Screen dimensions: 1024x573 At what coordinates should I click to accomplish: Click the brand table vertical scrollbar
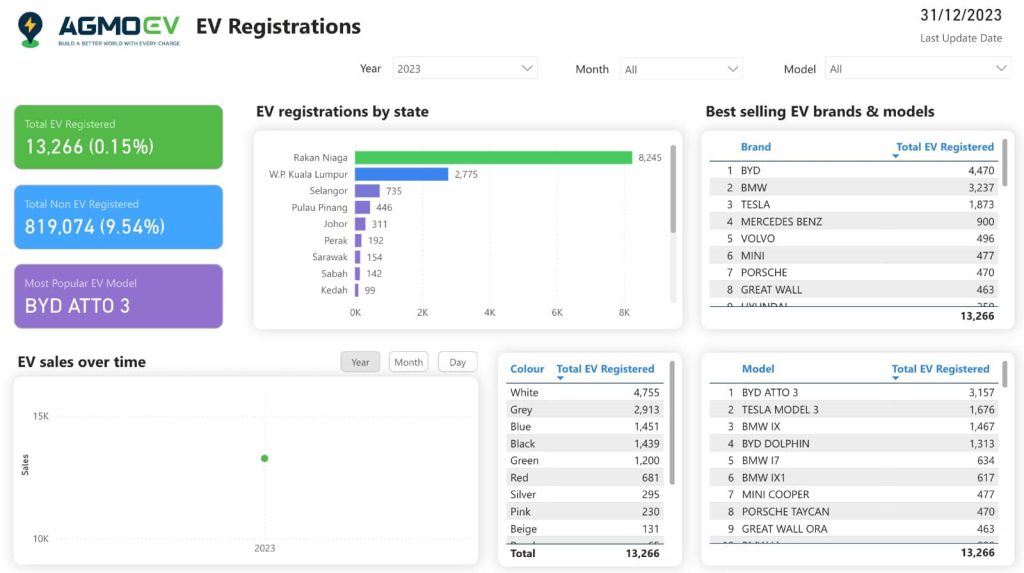coord(1004,175)
